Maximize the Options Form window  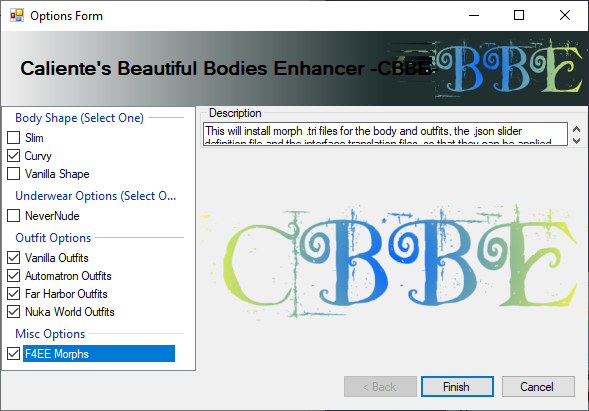point(519,15)
